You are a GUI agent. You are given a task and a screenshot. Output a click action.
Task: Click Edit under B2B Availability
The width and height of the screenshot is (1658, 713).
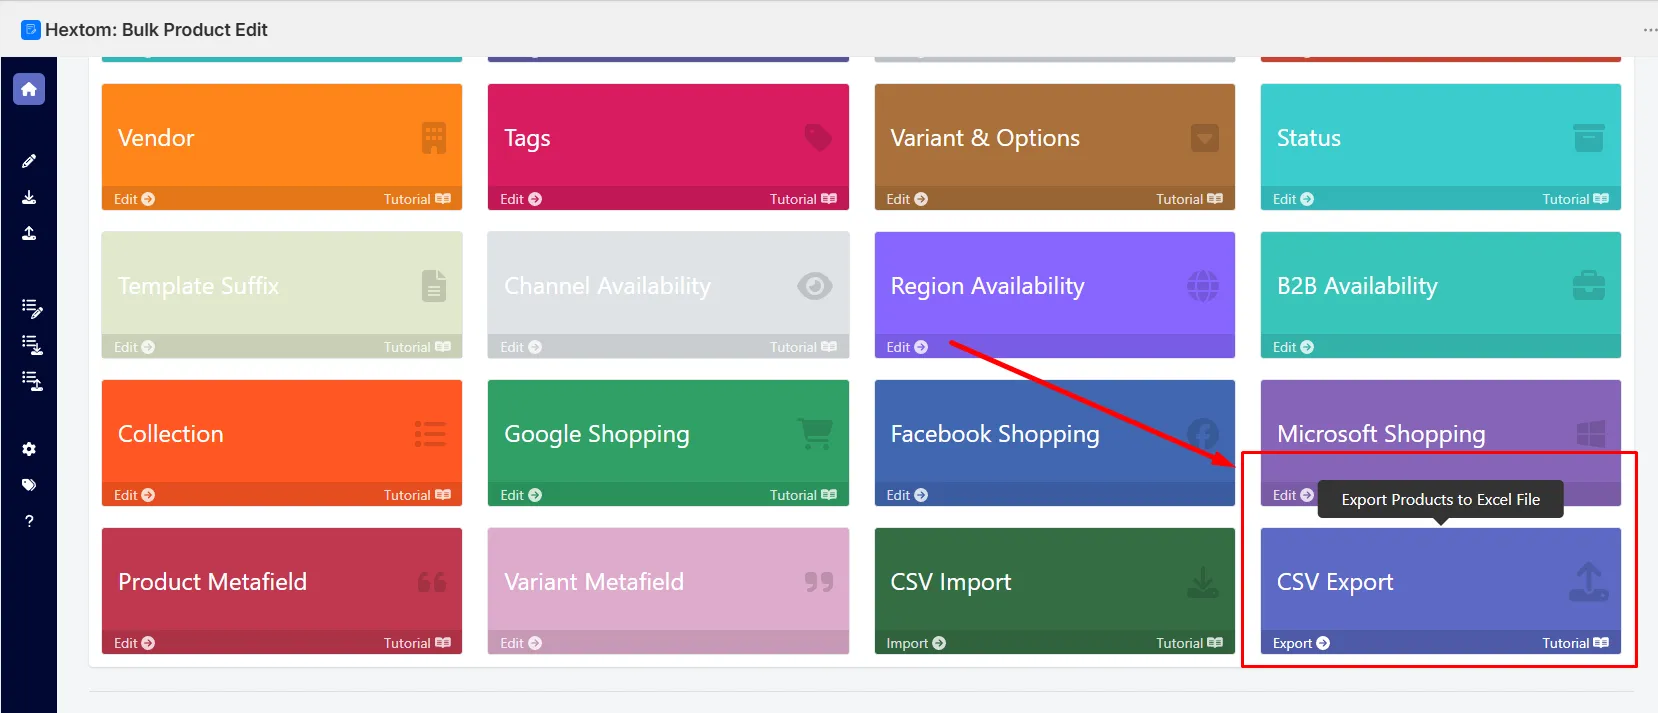point(1293,347)
